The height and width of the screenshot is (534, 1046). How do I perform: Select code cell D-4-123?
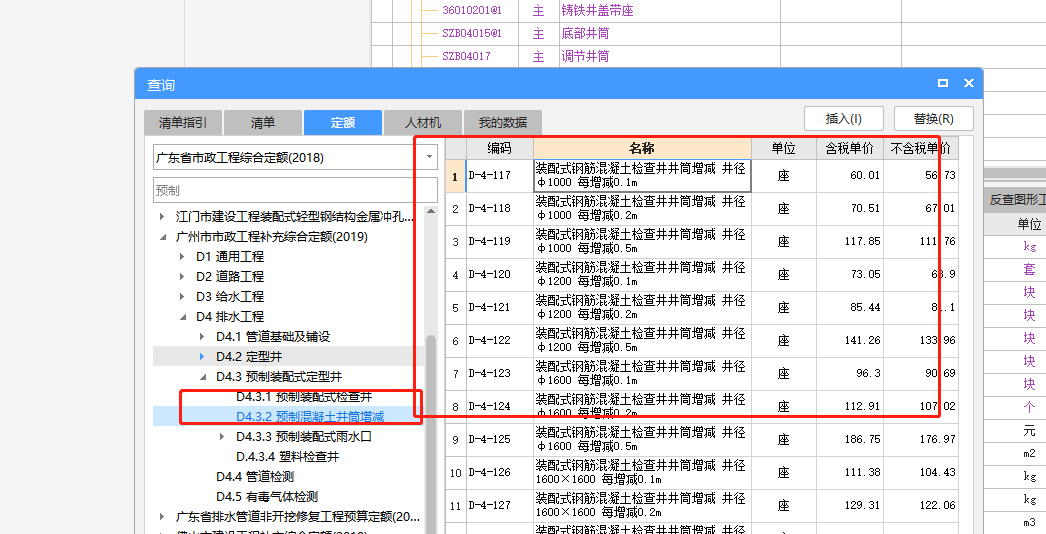coord(499,374)
